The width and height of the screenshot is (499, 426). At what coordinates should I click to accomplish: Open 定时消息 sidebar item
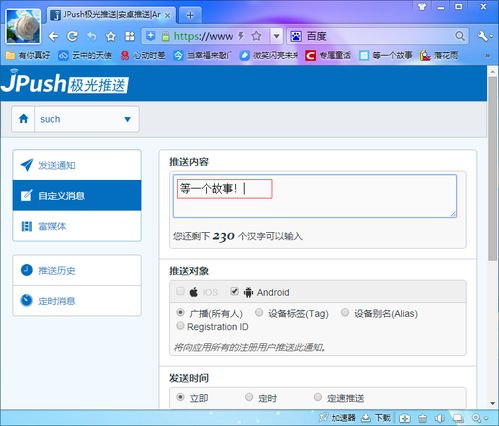tap(77, 301)
